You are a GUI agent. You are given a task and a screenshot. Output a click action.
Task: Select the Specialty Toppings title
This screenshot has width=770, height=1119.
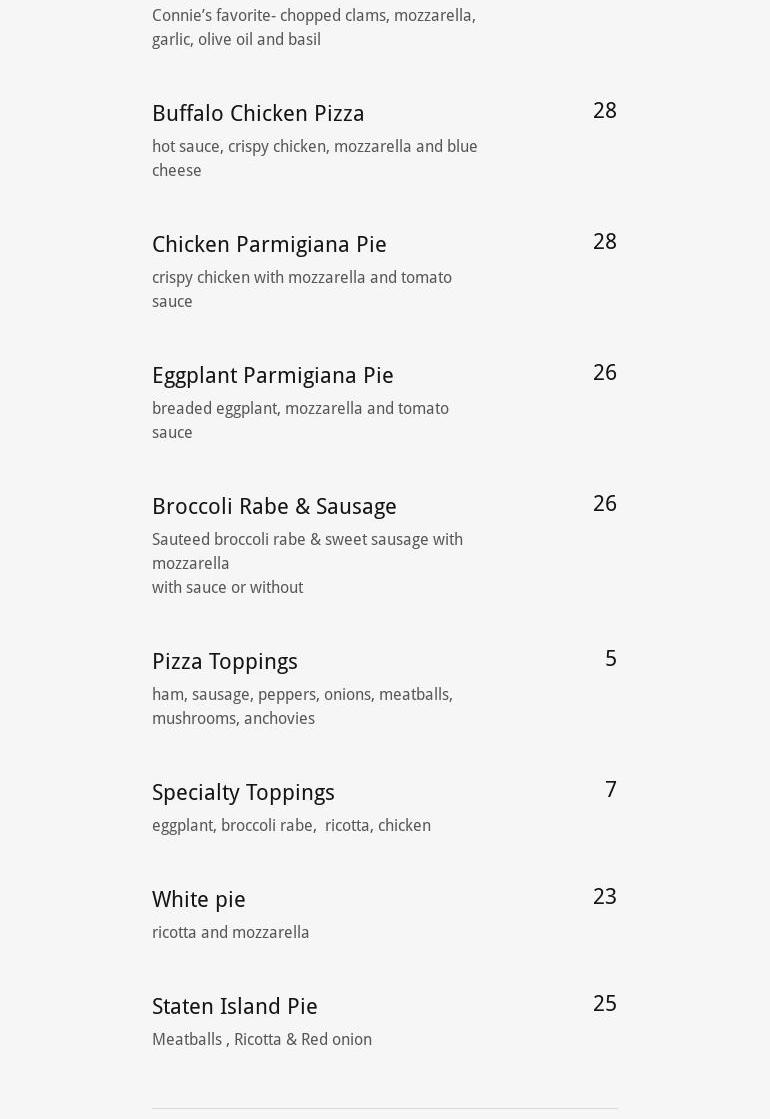click(x=243, y=792)
